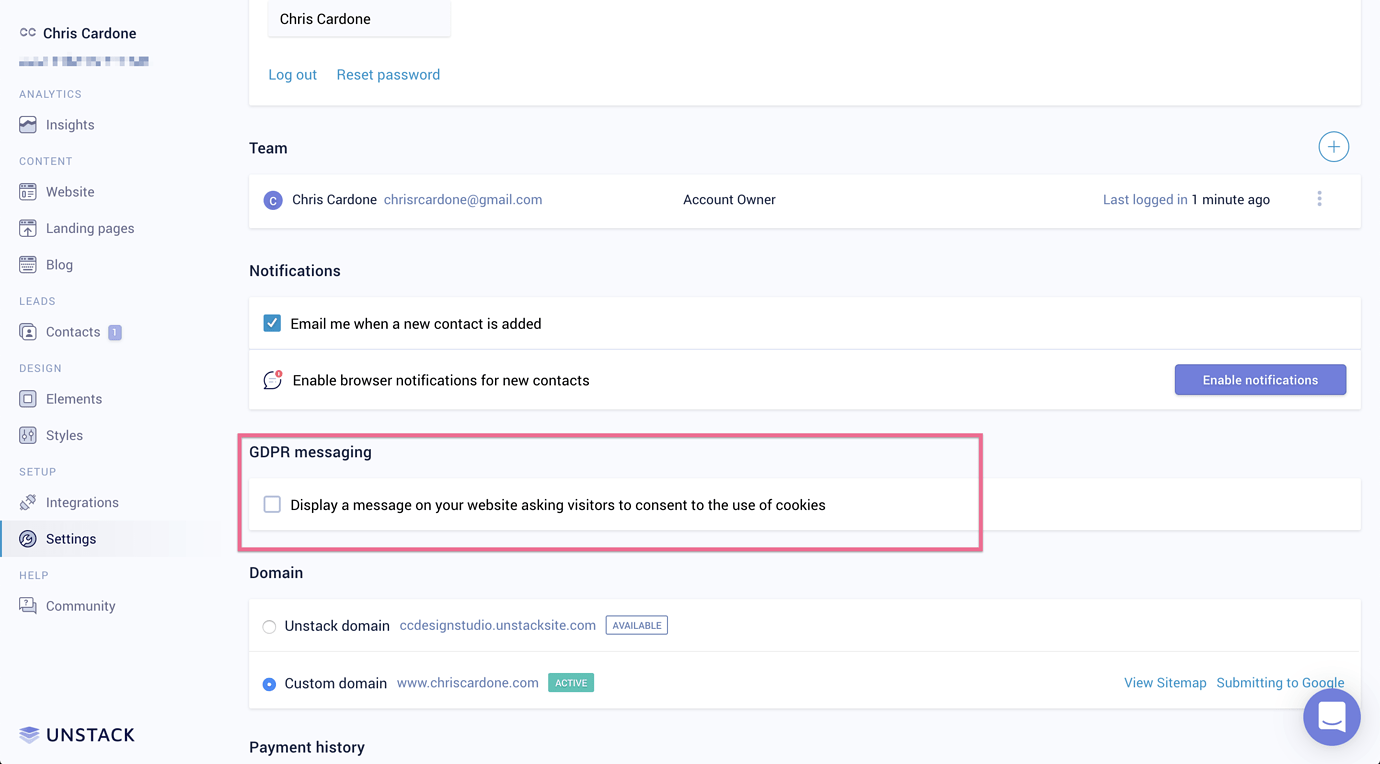The image size is (1380, 764).
Task: Select the Unstack domain radio button
Action: 268,626
